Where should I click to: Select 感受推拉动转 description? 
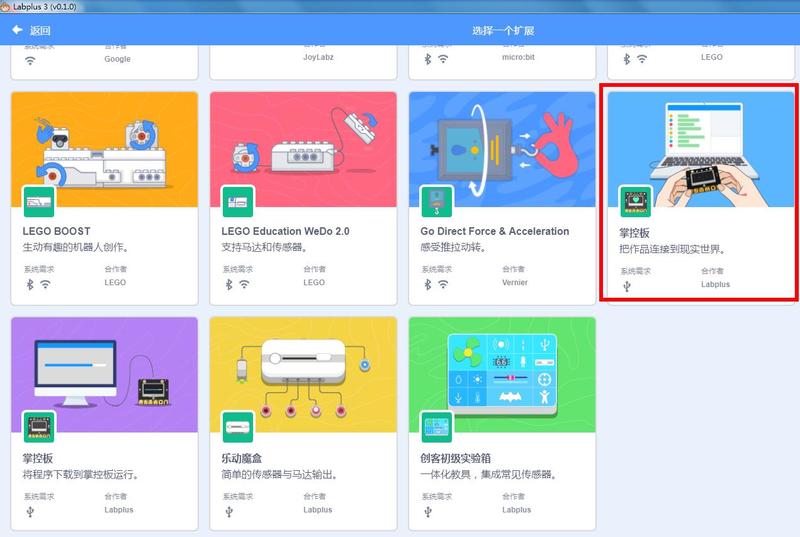point(453,247)
